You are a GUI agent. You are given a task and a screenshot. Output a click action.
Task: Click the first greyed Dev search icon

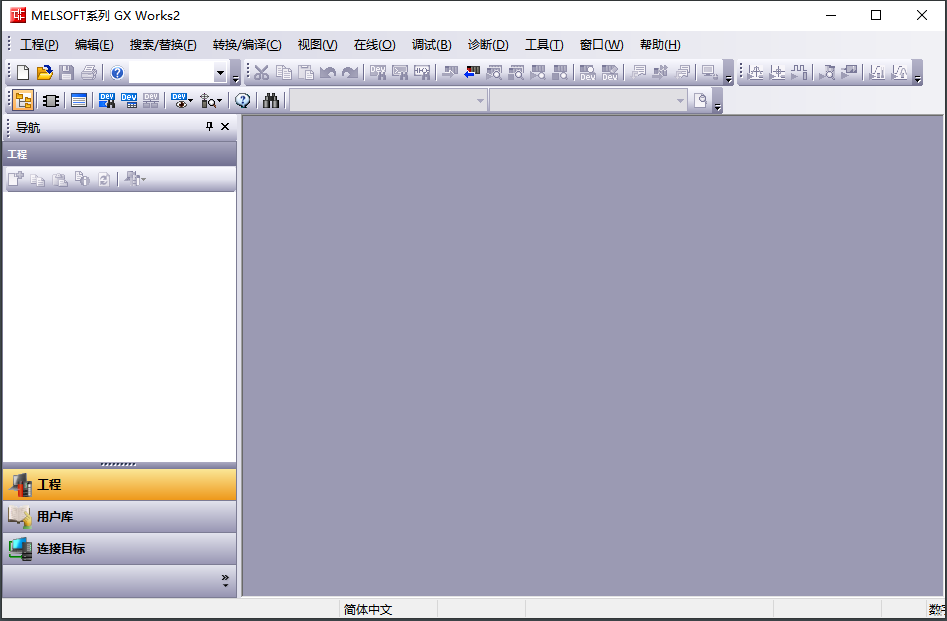click(378, 73)
